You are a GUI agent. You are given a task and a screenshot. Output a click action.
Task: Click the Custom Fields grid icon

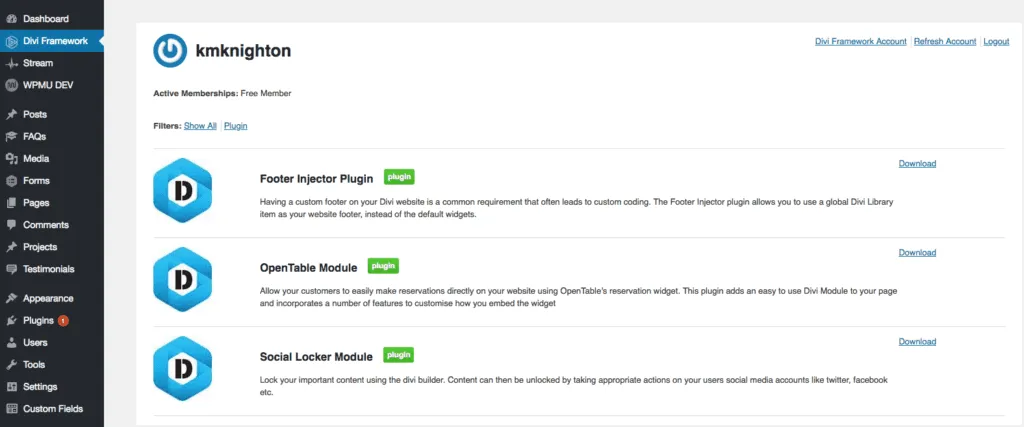[x=11, y=409]
